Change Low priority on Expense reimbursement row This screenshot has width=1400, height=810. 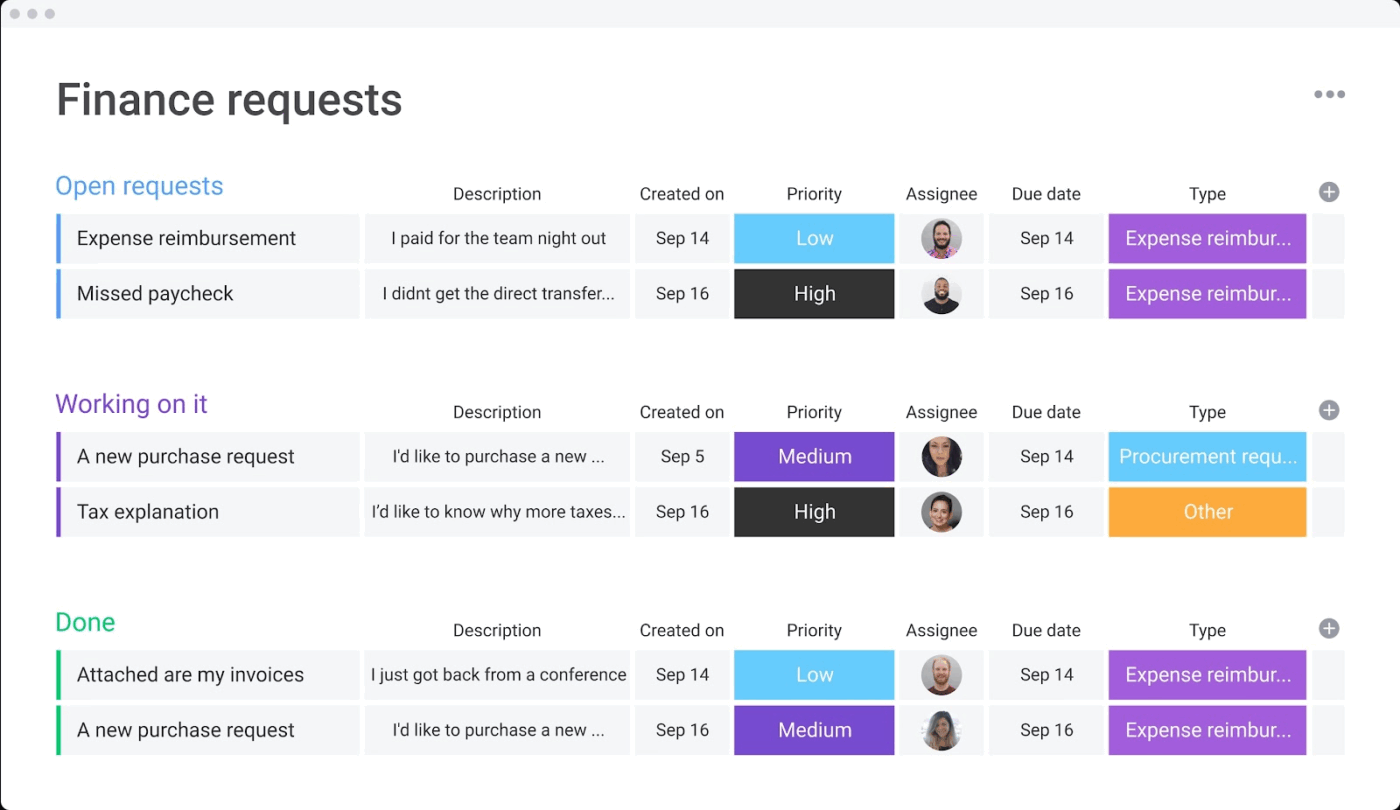[x=814, y=239]
